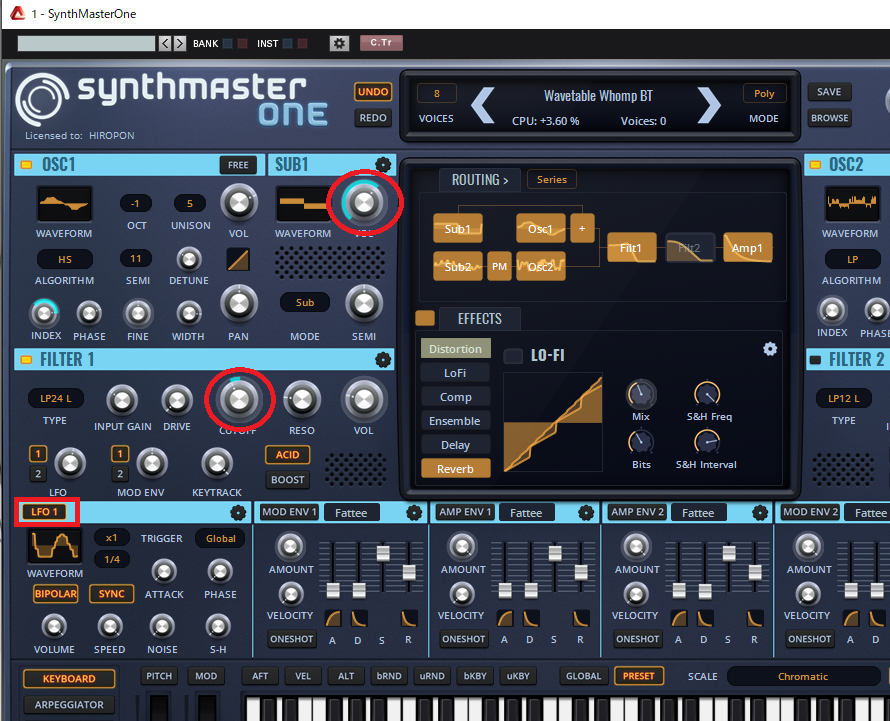Enable Filter 2 power switch
Image resolution: width=890 pixels, height=721 pixels.
coord(815,359)
